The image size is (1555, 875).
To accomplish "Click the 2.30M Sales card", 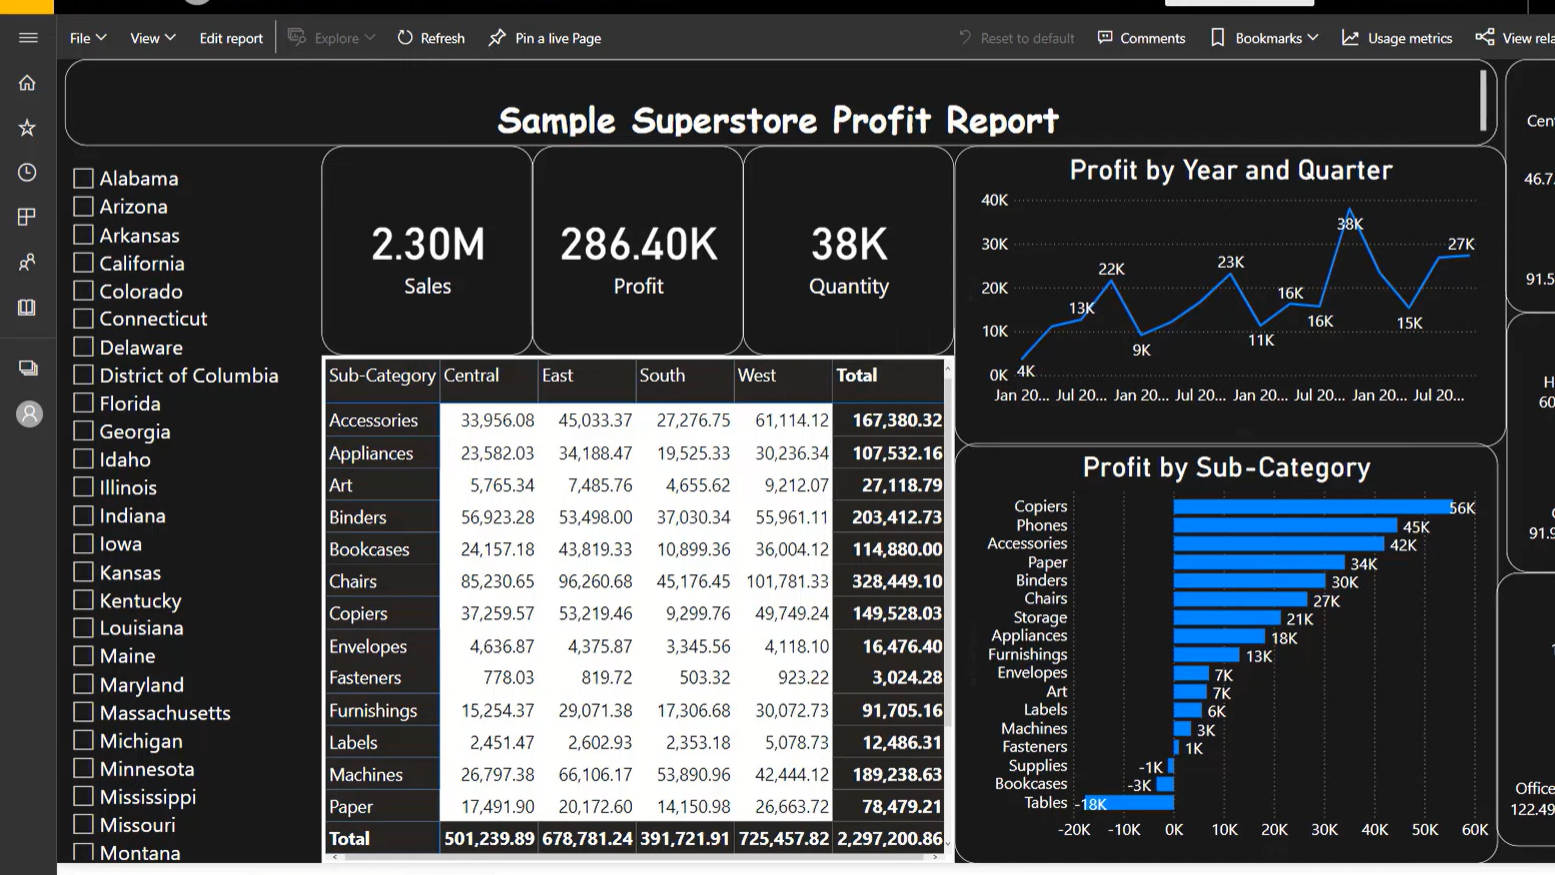I will click(x=427, y=251).
